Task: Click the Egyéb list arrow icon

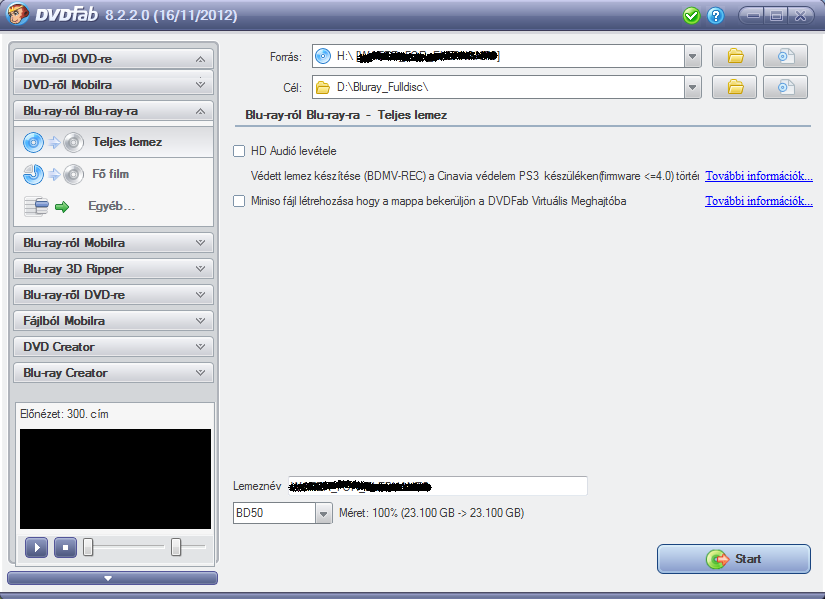Action: click(47, 206)
